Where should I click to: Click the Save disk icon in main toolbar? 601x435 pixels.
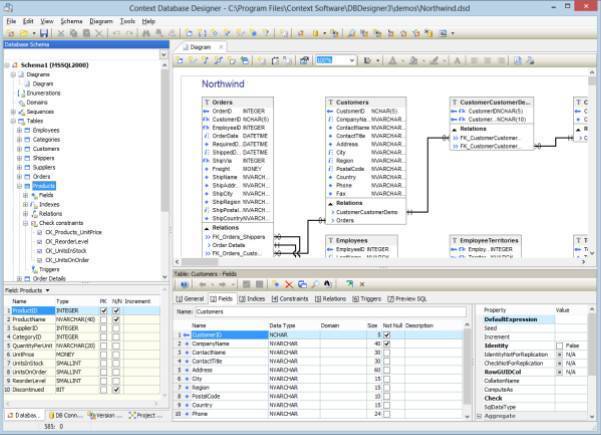(x=44, y=33)
